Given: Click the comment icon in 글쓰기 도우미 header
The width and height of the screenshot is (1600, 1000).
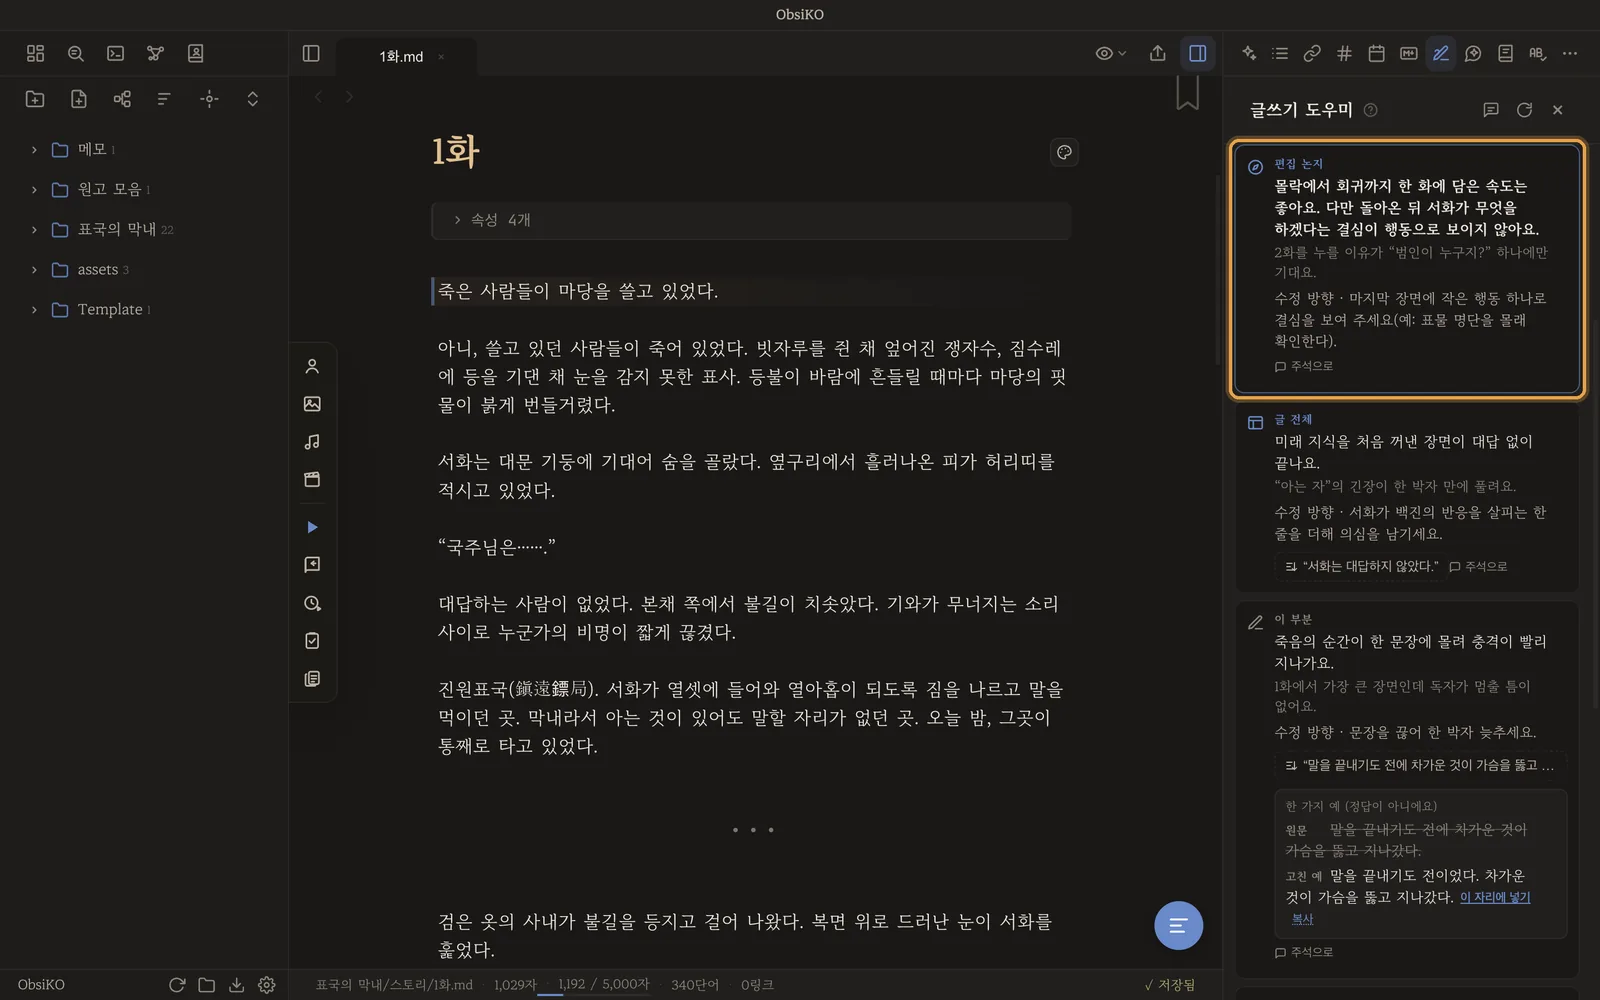Looking at the screenshot, I should [1491, 110].
